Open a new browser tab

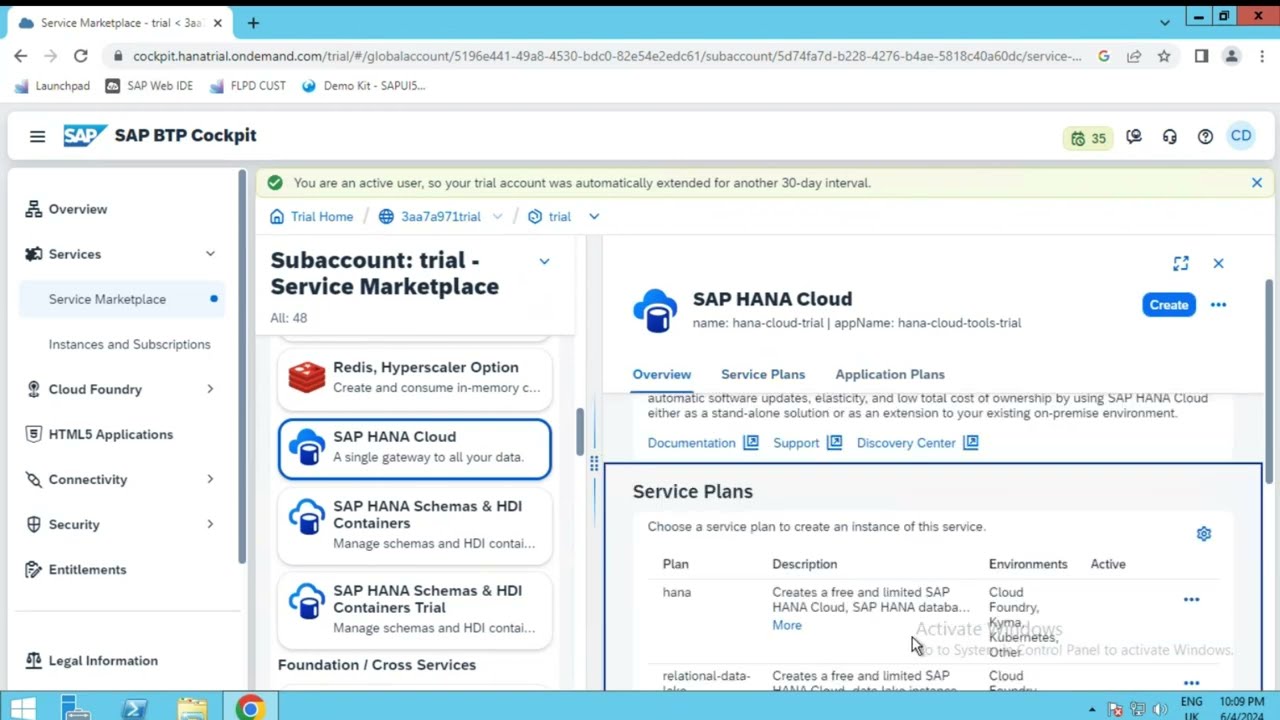point(253,22)
